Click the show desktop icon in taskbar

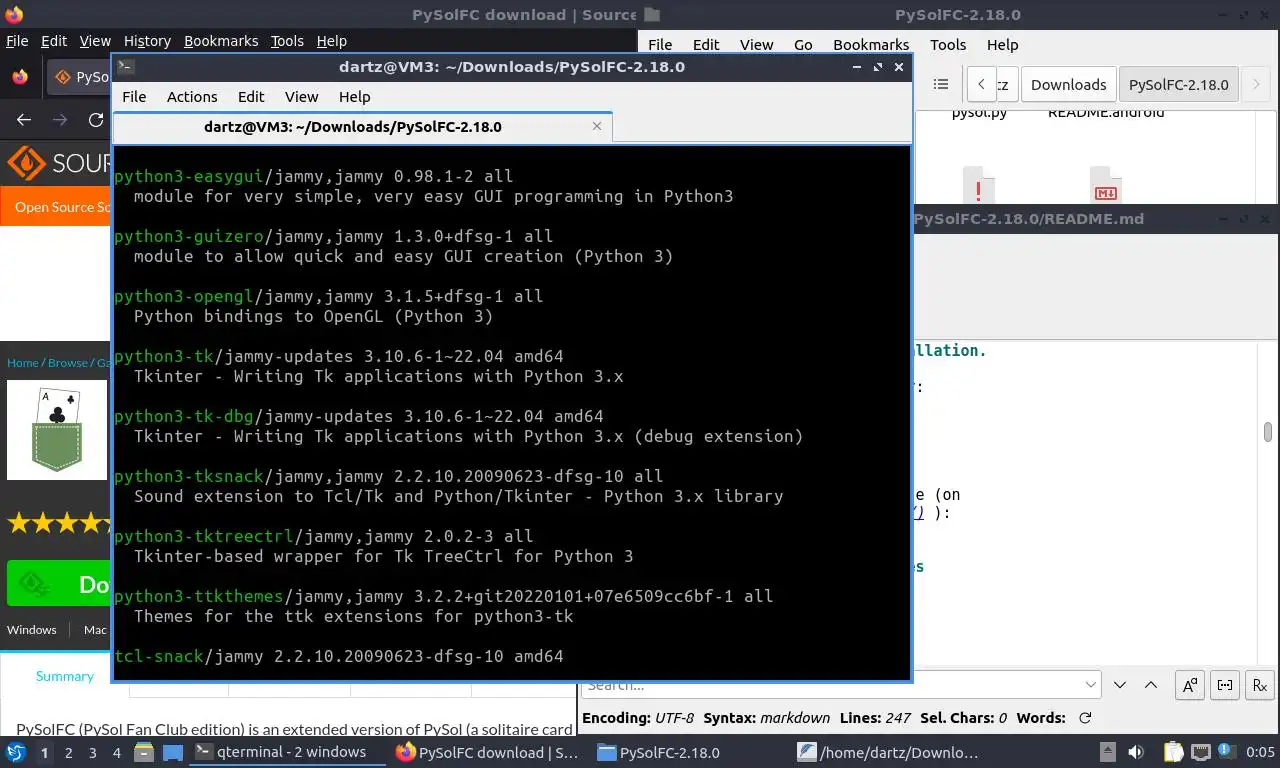pos(172,752)
